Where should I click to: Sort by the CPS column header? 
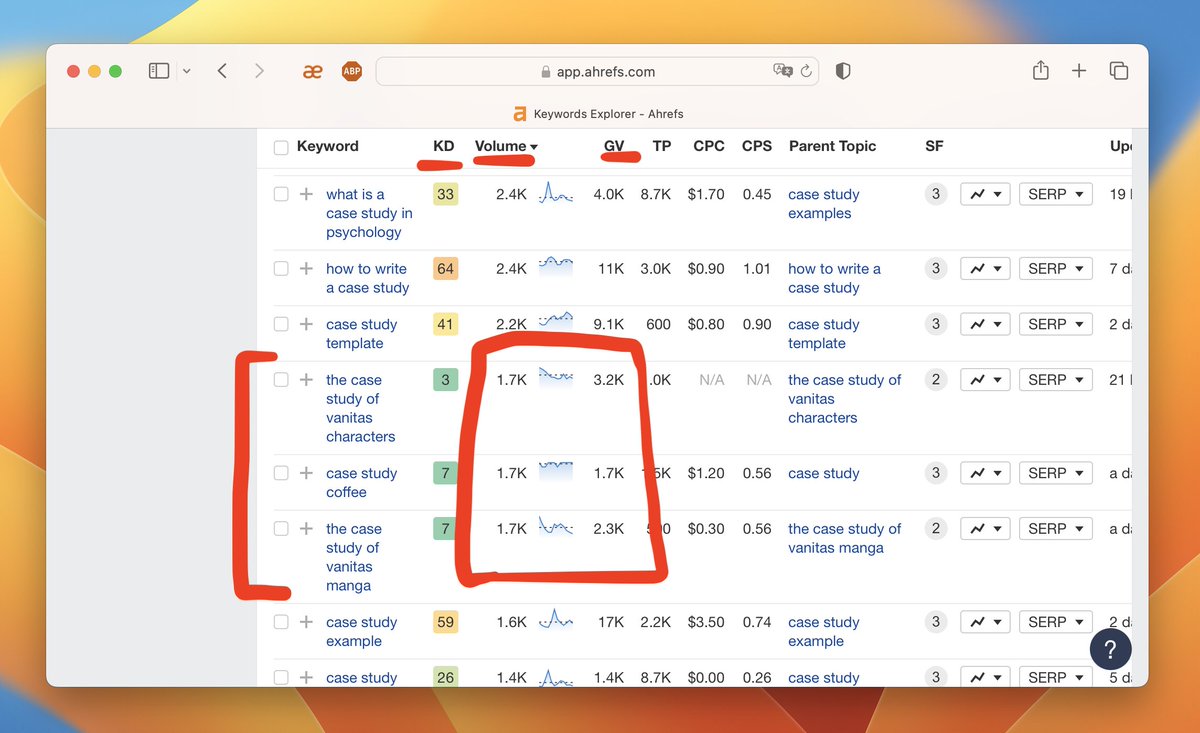757,146
